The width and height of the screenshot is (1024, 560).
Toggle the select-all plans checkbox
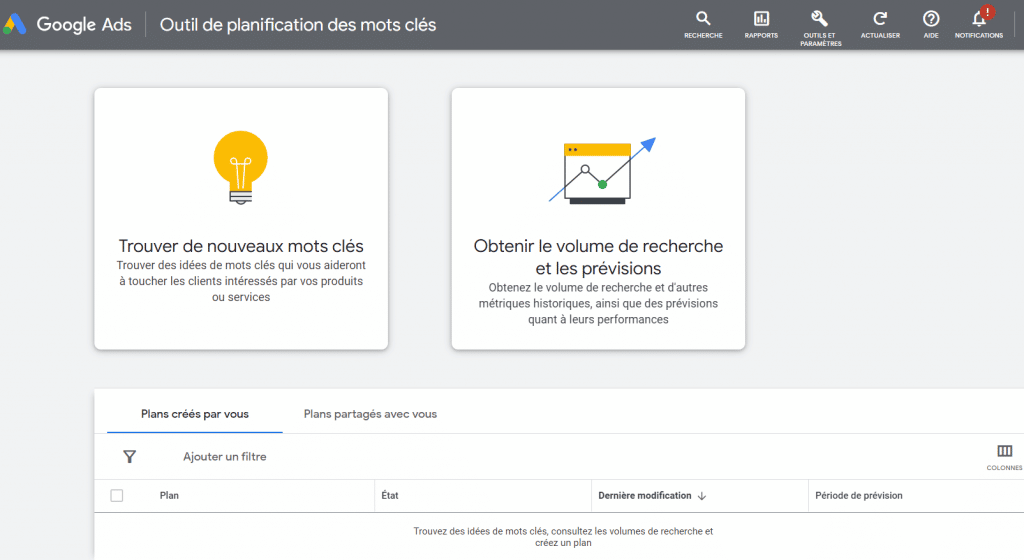pyautogui.click(x=117, y=495)
